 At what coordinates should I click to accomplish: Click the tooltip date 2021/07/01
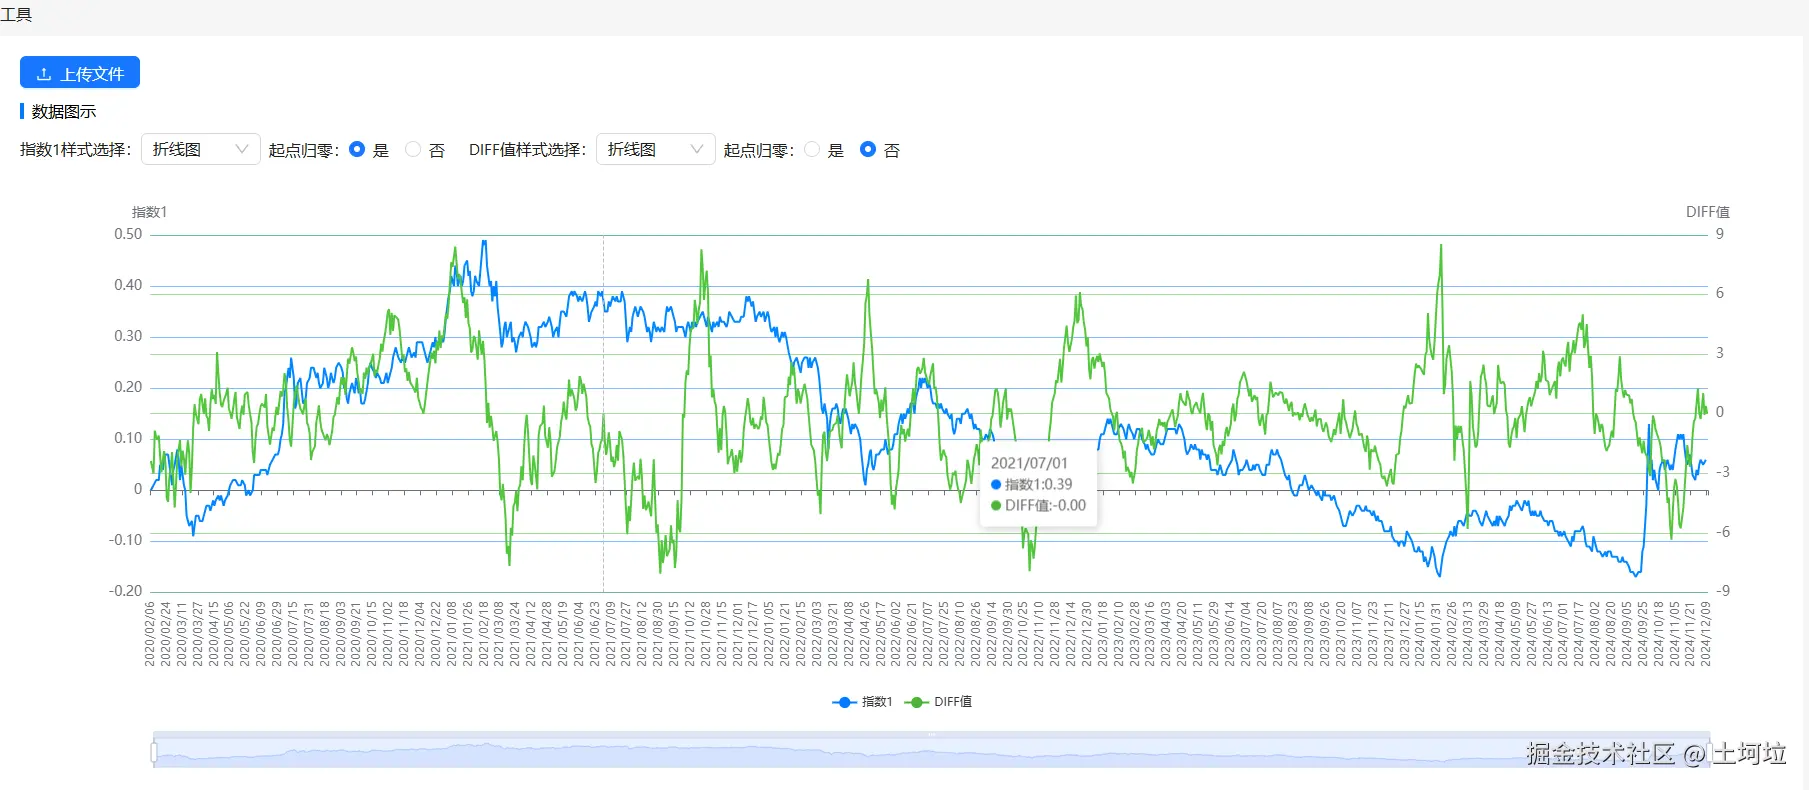(x=1029, y=463)
